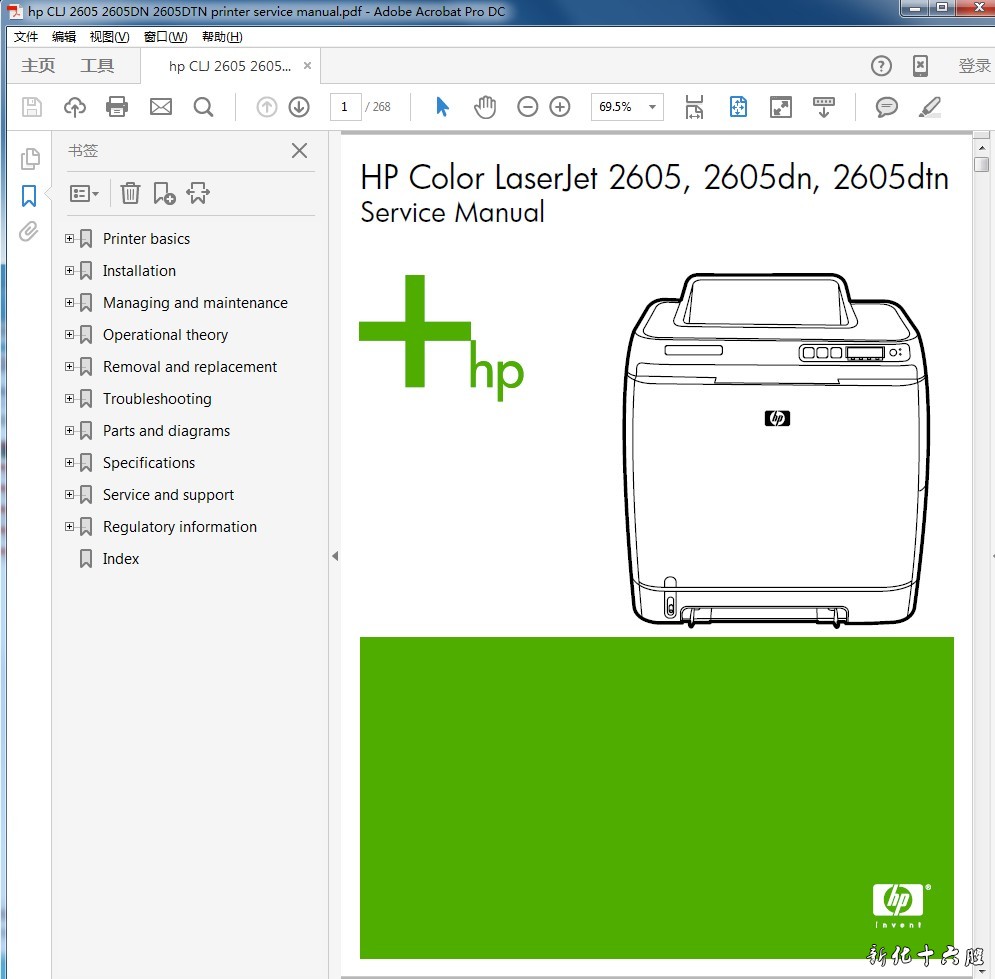The width and height of the screenshot is (995, 979).
Task: Expand the Parts and diagrams bookmark
Action: [70, 431]
